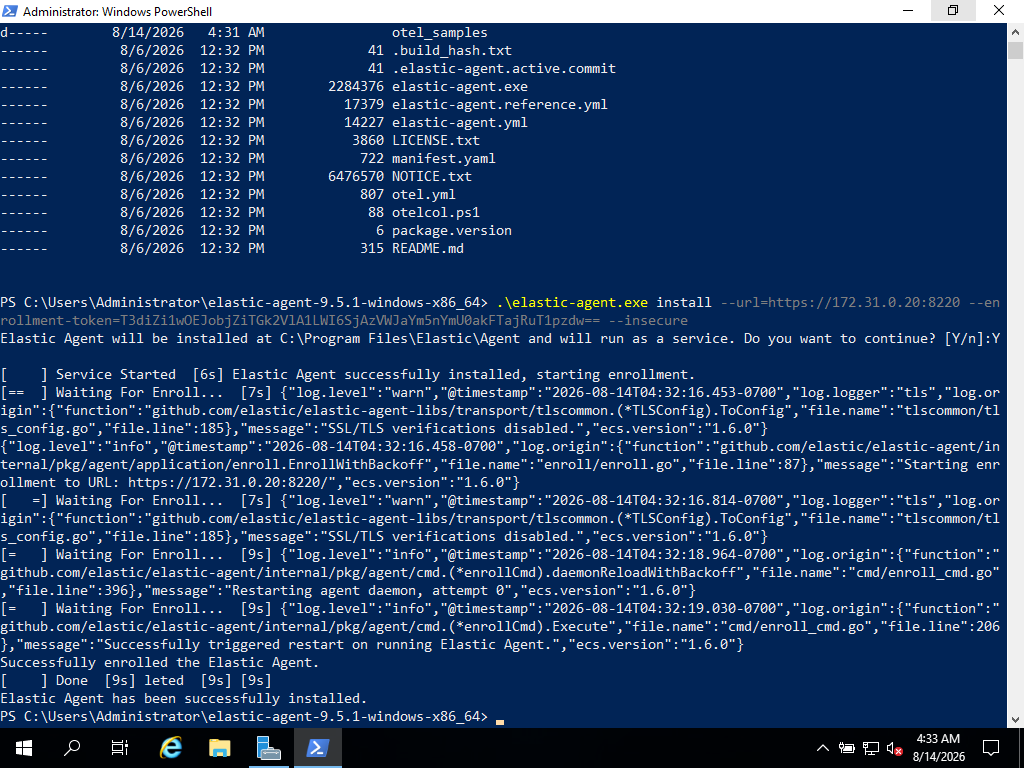Image resolution: width=1024 pixels, height=768 pixels.
Task: Click the final PowerShell prompt line
Action: (252, 716)
